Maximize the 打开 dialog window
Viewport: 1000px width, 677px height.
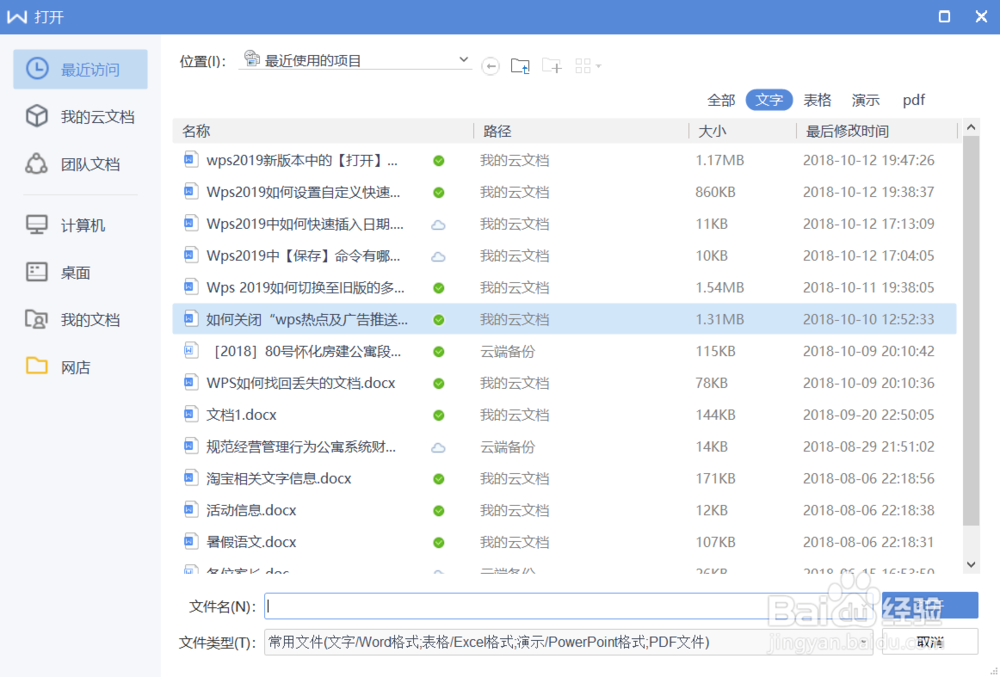(945, 17)
